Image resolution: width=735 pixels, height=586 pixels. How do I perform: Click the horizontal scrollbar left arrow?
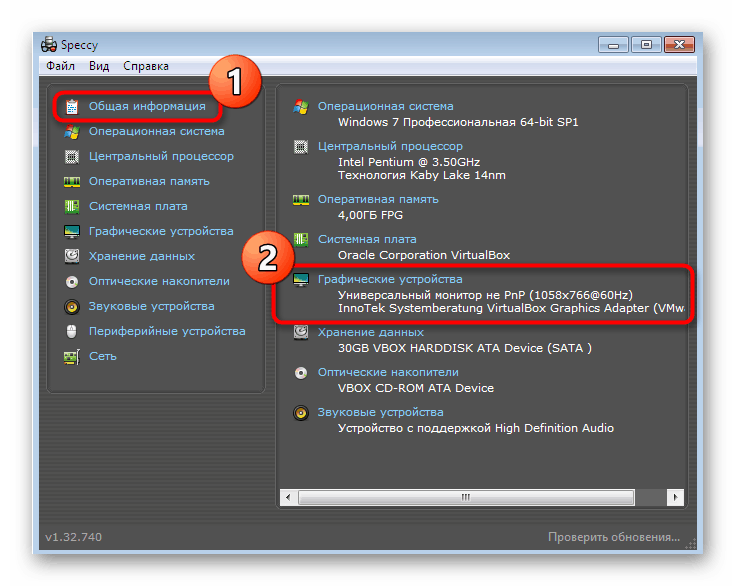pos(288,497)
